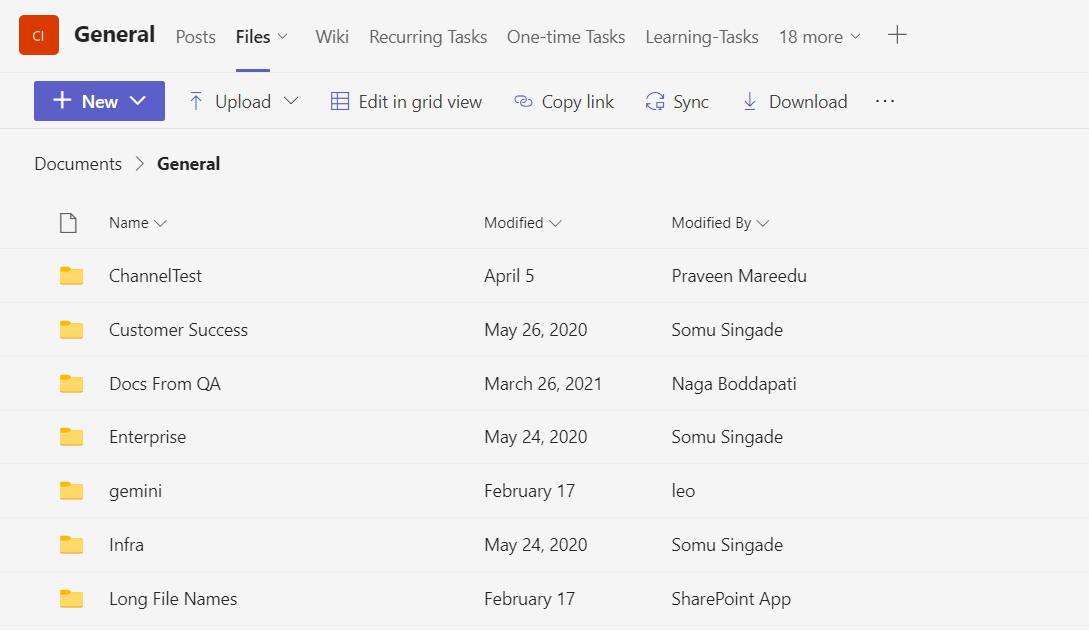Click the file type column icon
The width and height of the screenshot is (1089, 630).
point(68,223)
